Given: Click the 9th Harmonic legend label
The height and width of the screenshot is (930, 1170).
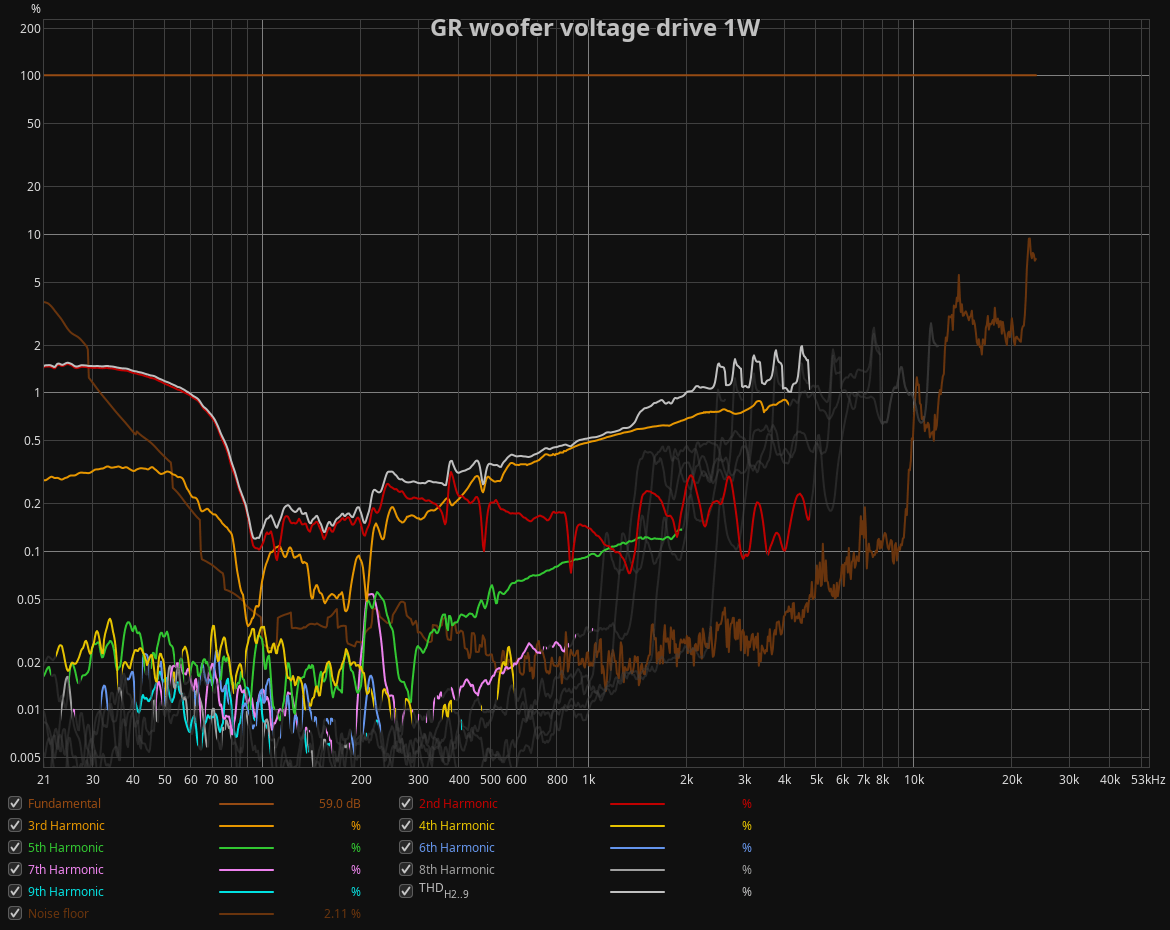Looking at the screenshot, I should [66, 892].
